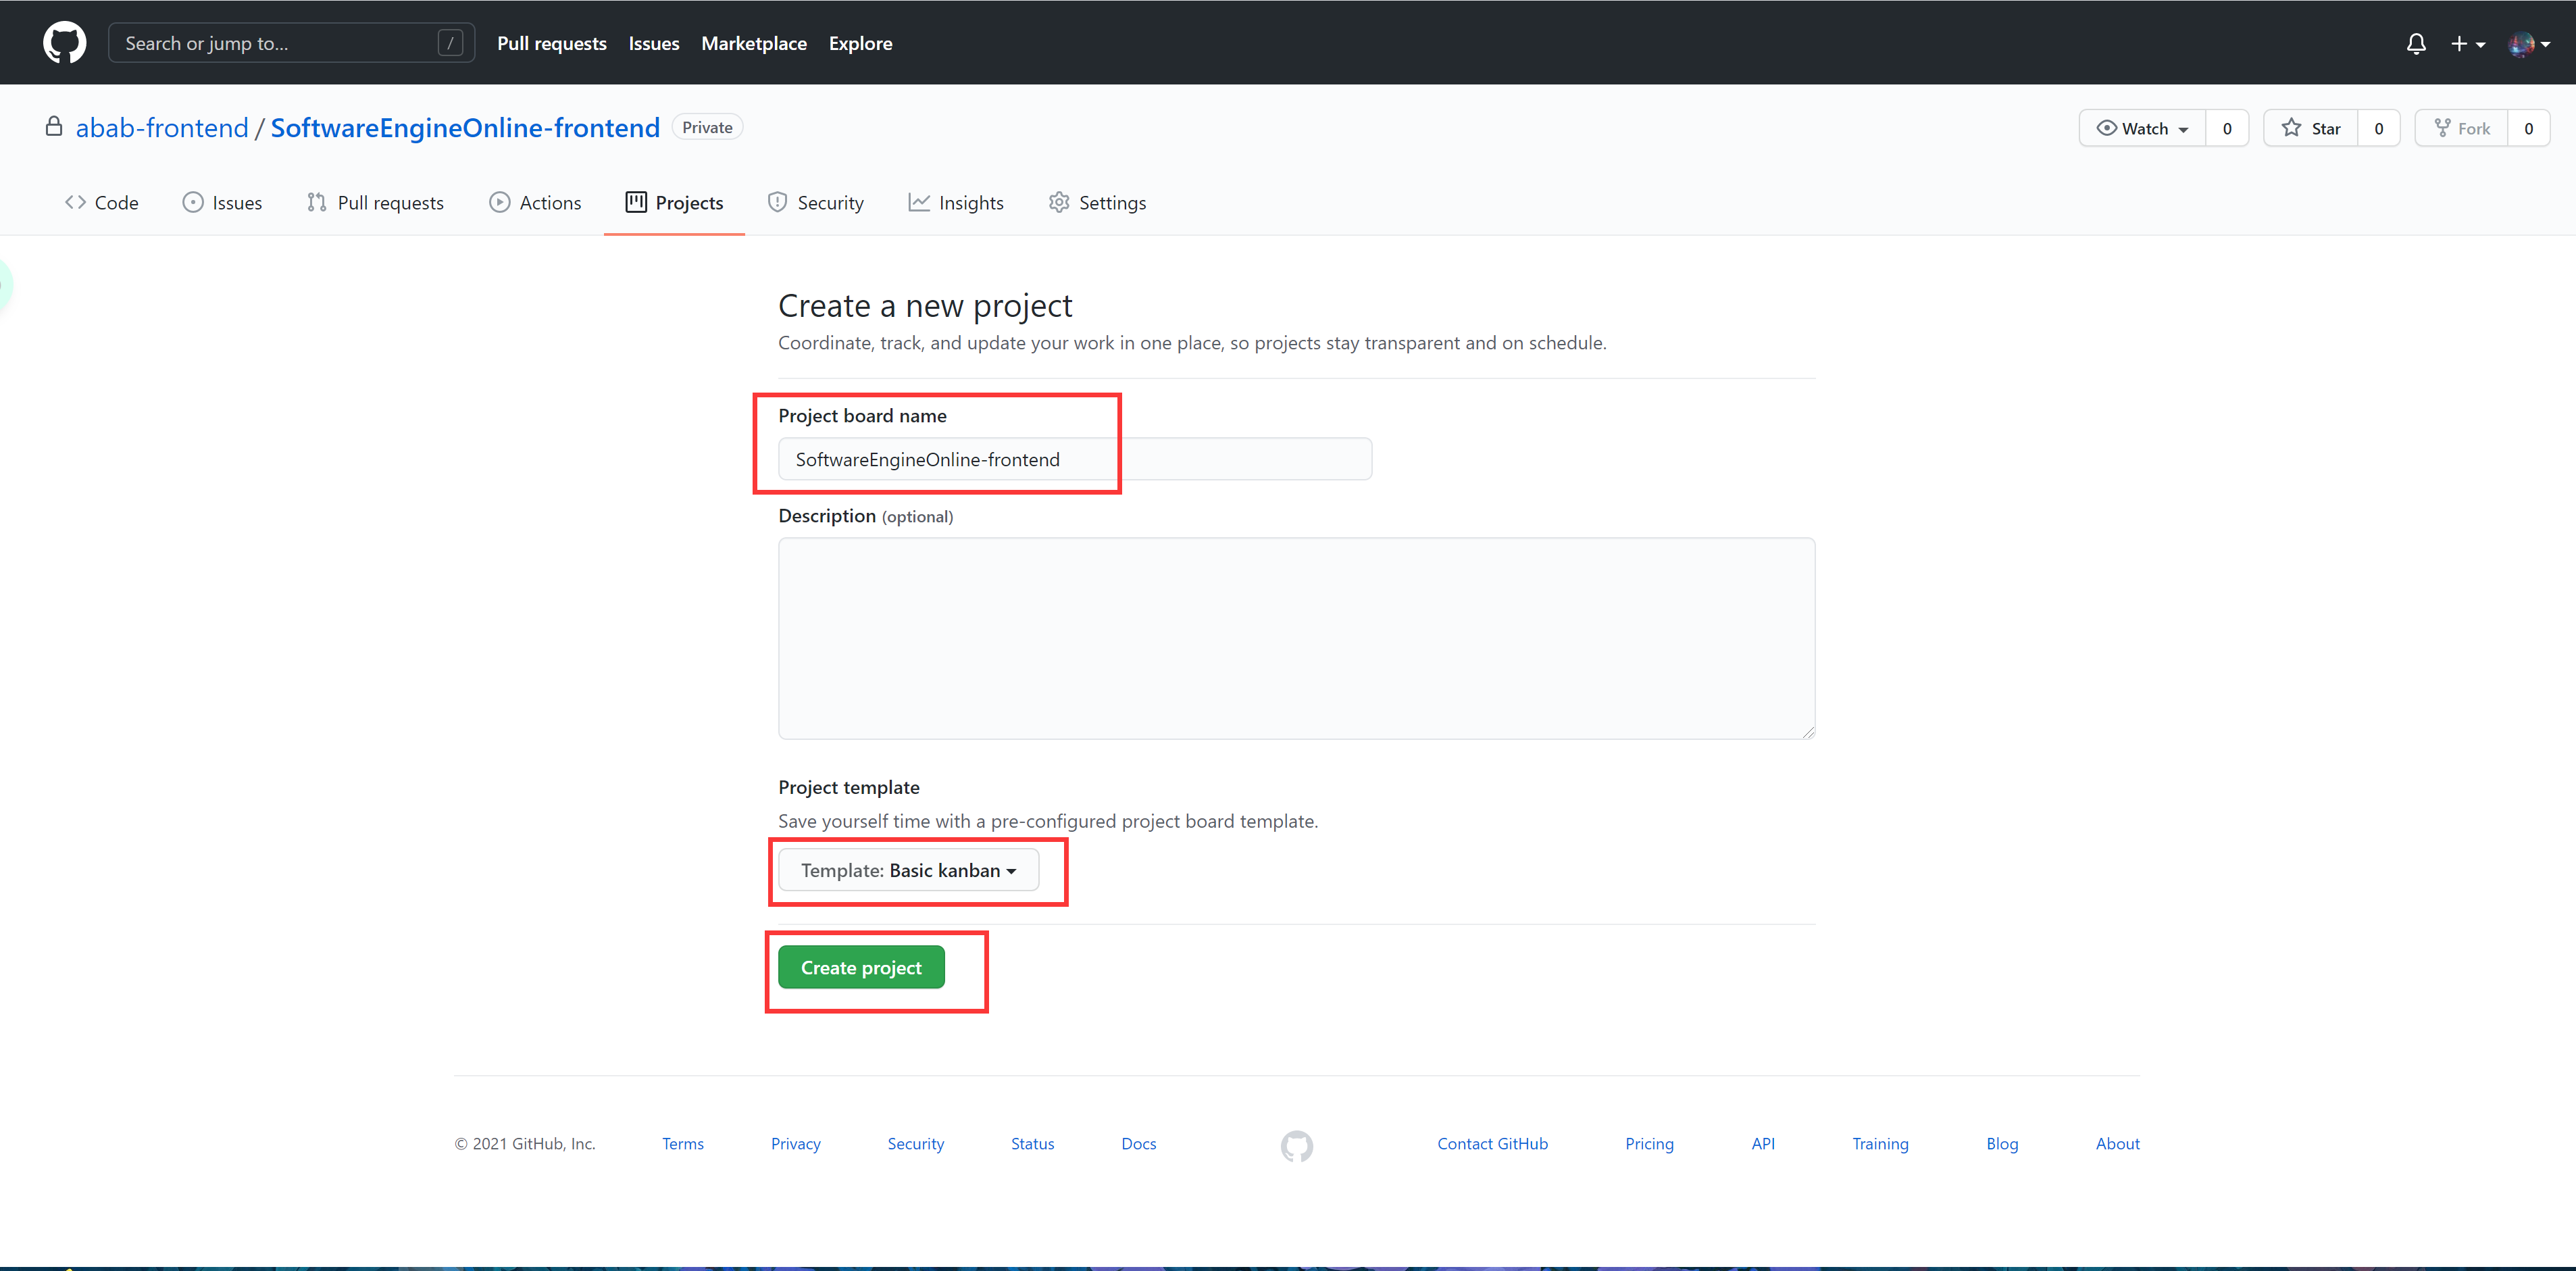
Task: Open the notifications bell icon
Action: pyautogui.click(x=2415, y=43)
